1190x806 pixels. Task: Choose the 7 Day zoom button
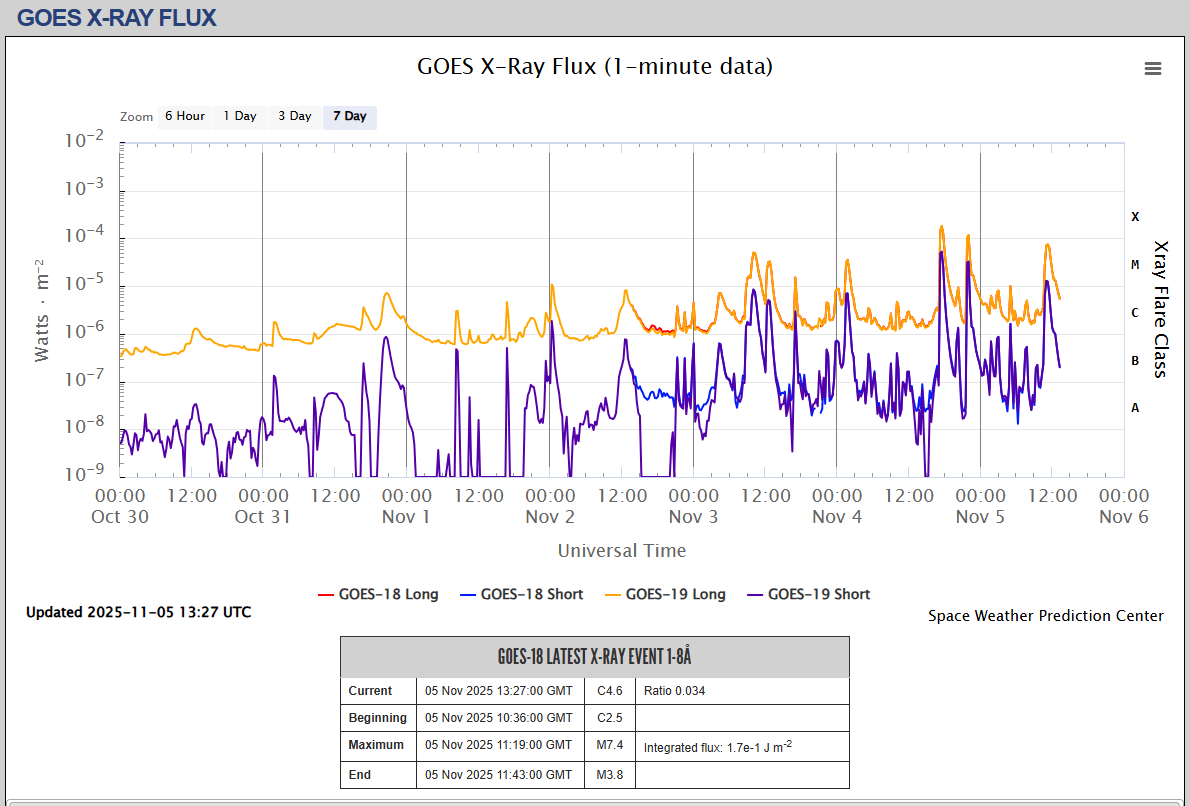tap(349, 116)
